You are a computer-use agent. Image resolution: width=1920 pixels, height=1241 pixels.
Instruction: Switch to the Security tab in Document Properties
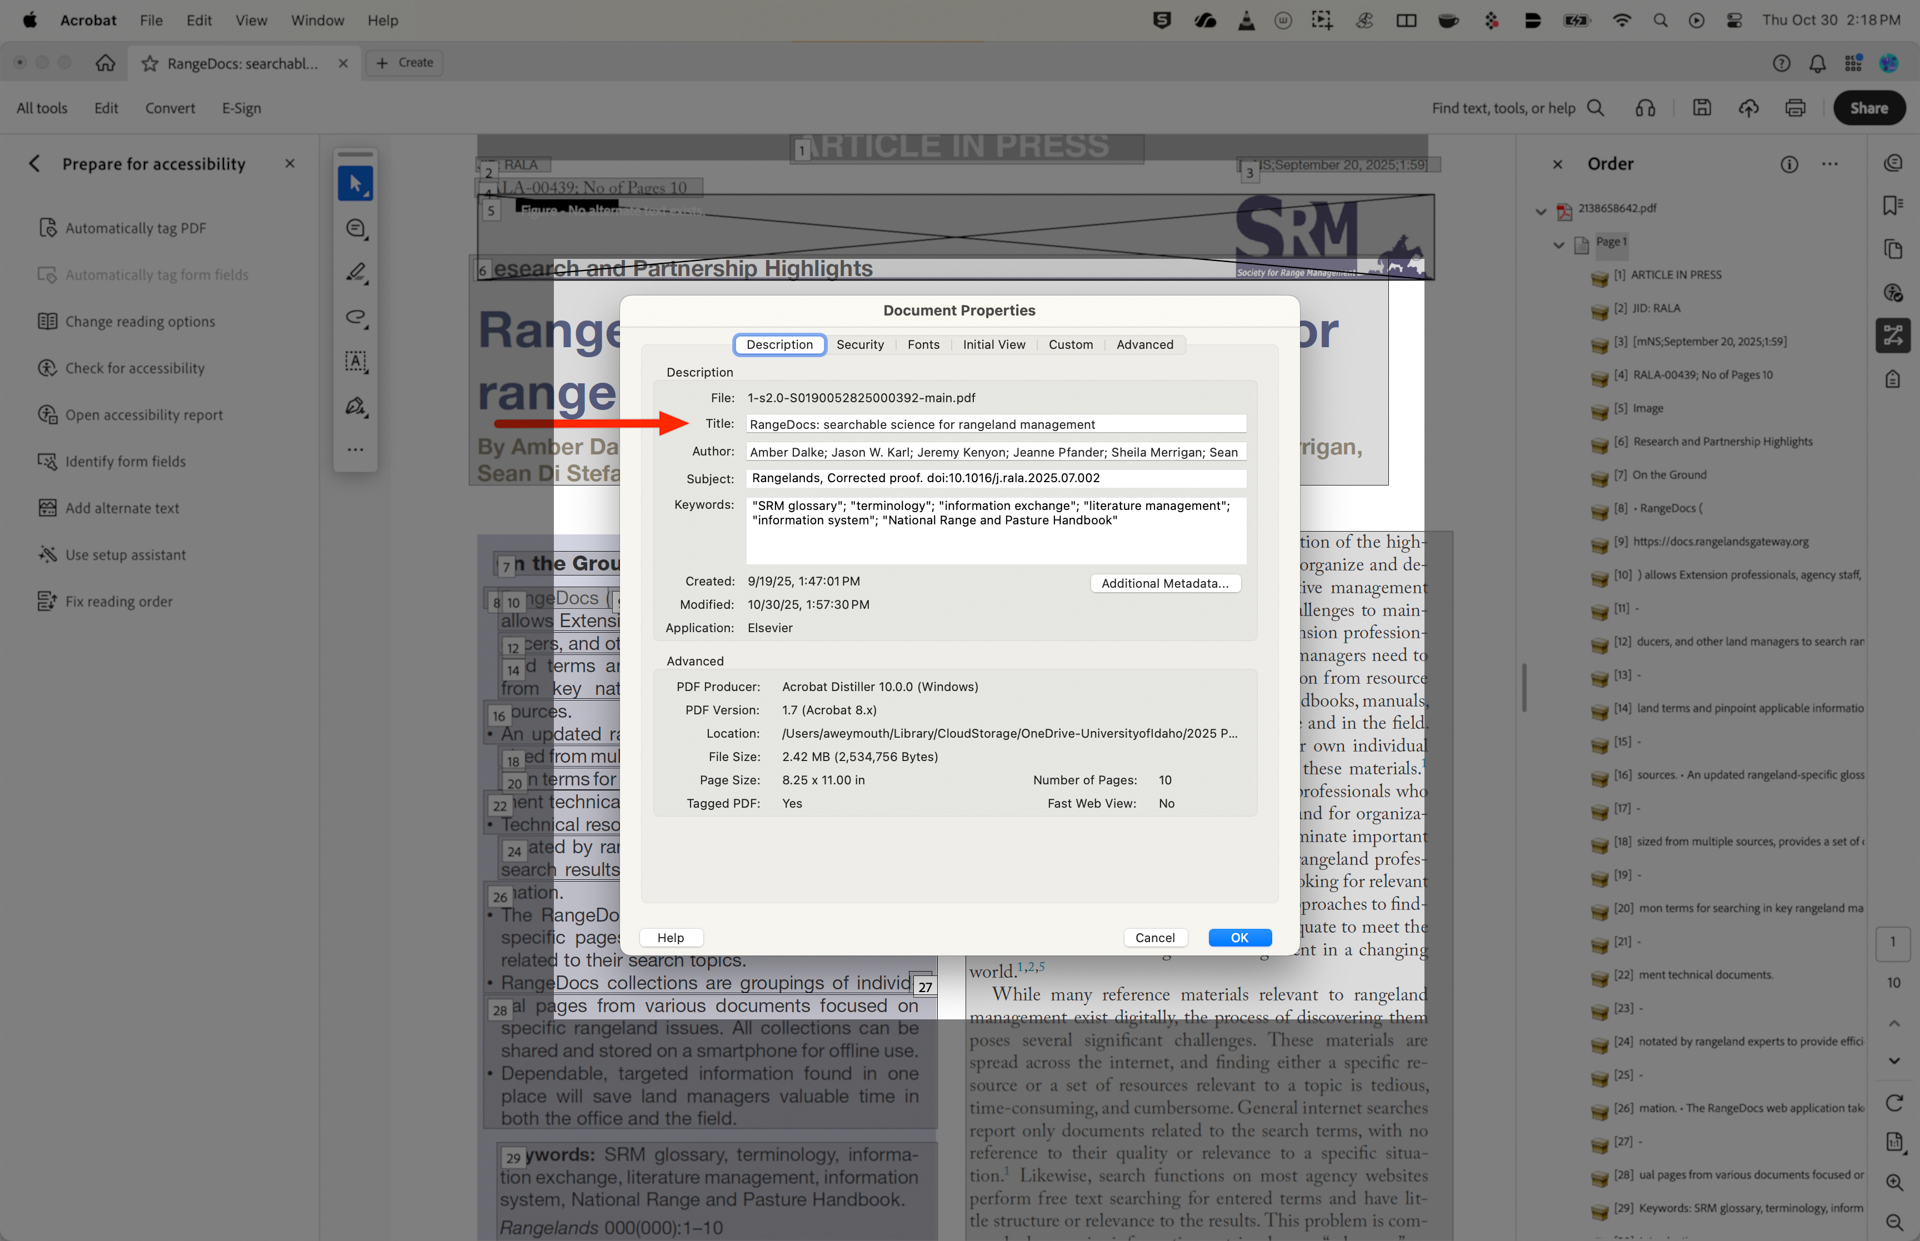point(860,344)
